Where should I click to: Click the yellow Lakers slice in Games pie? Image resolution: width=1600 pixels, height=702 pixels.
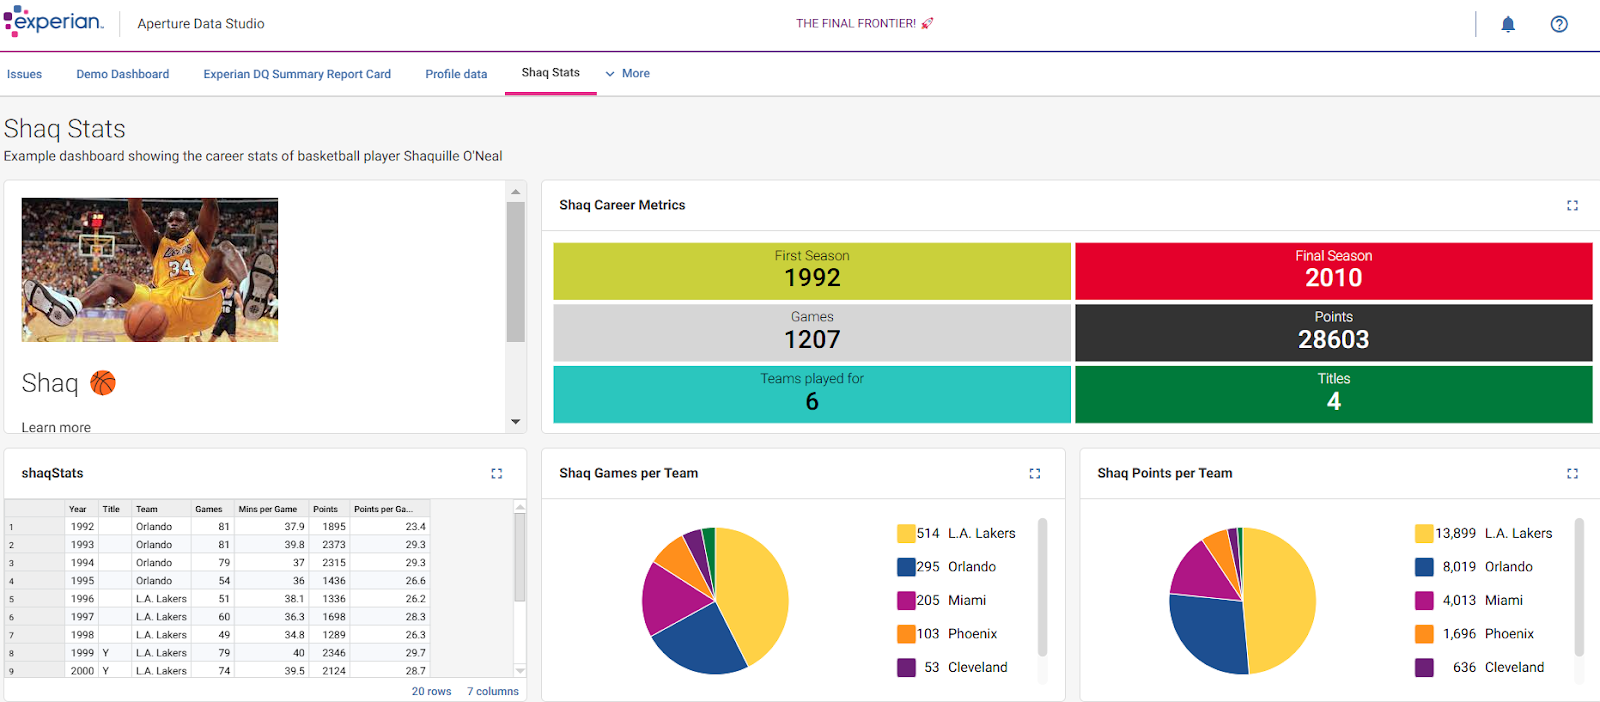coord(755,595)
